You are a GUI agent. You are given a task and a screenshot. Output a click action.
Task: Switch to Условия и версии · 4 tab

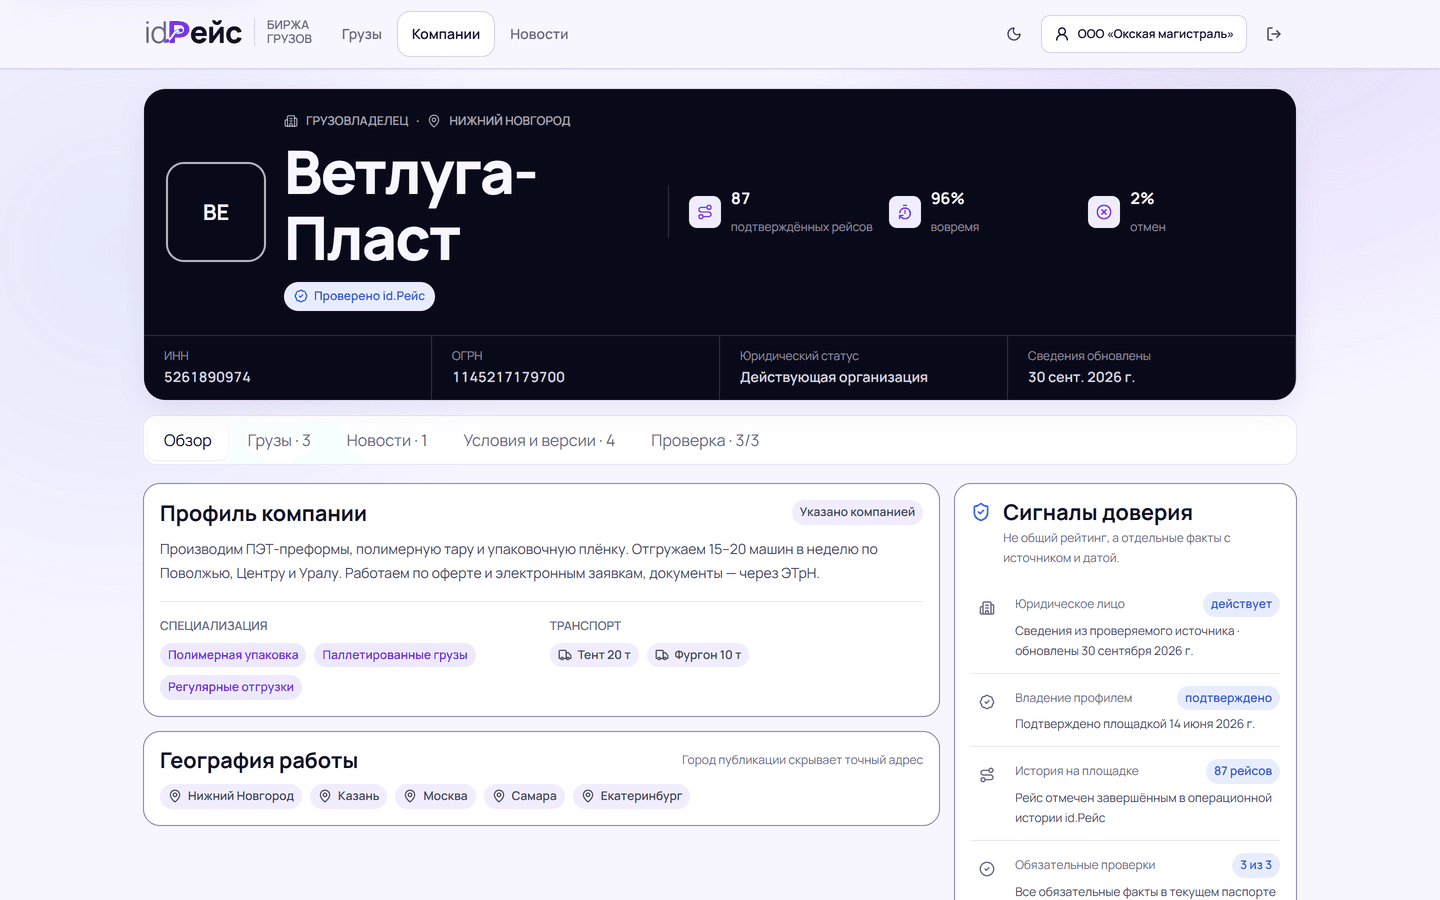[539, 441]
